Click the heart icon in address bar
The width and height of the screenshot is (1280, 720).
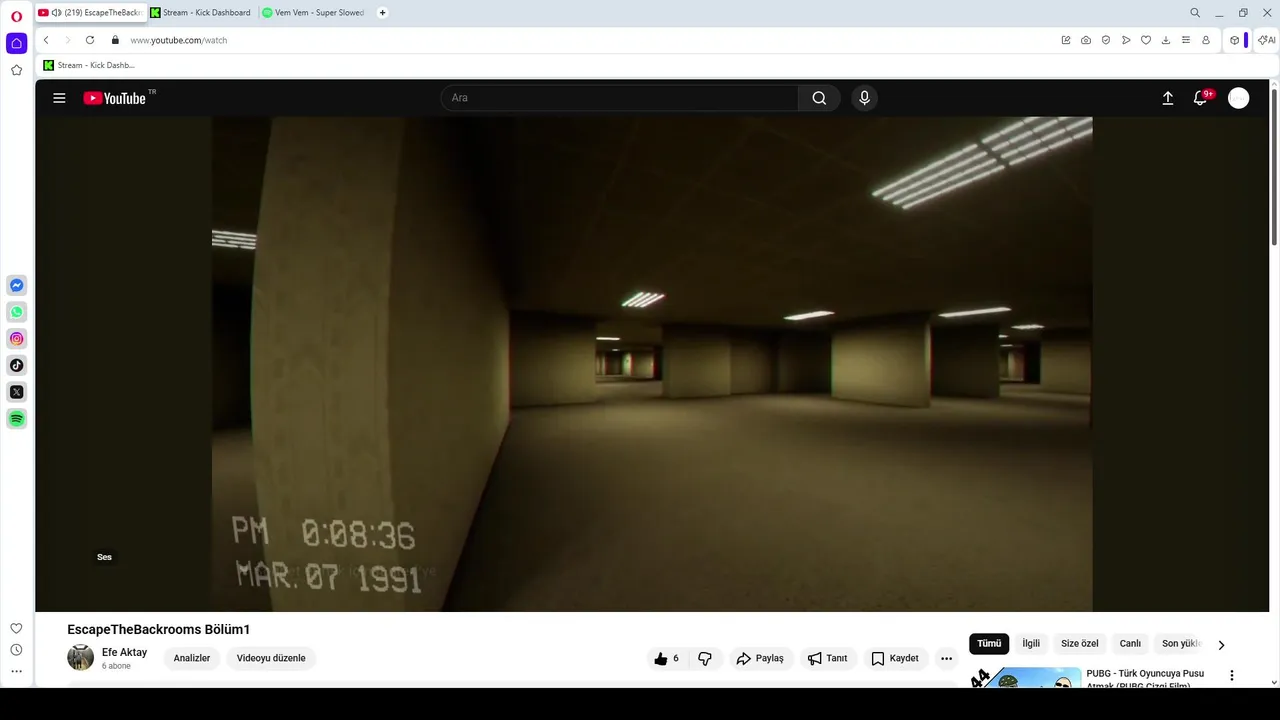coord(1146,40)
